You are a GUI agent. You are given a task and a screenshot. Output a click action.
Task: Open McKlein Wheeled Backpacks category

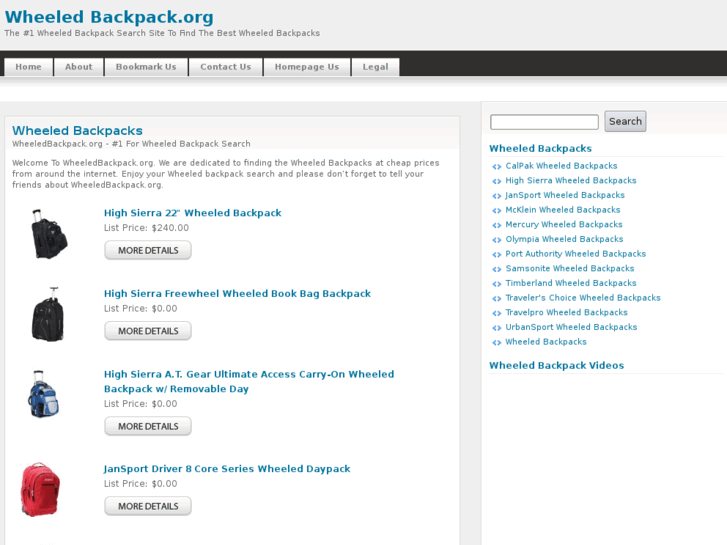click(x=562, y=210)
